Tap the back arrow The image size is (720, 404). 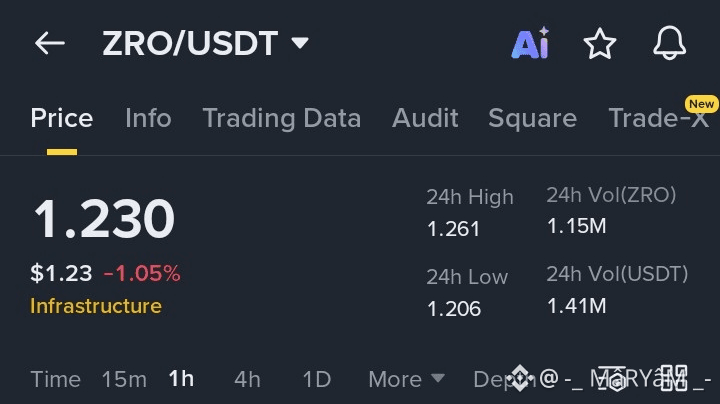pyautogui.click(x=49, y=43)
